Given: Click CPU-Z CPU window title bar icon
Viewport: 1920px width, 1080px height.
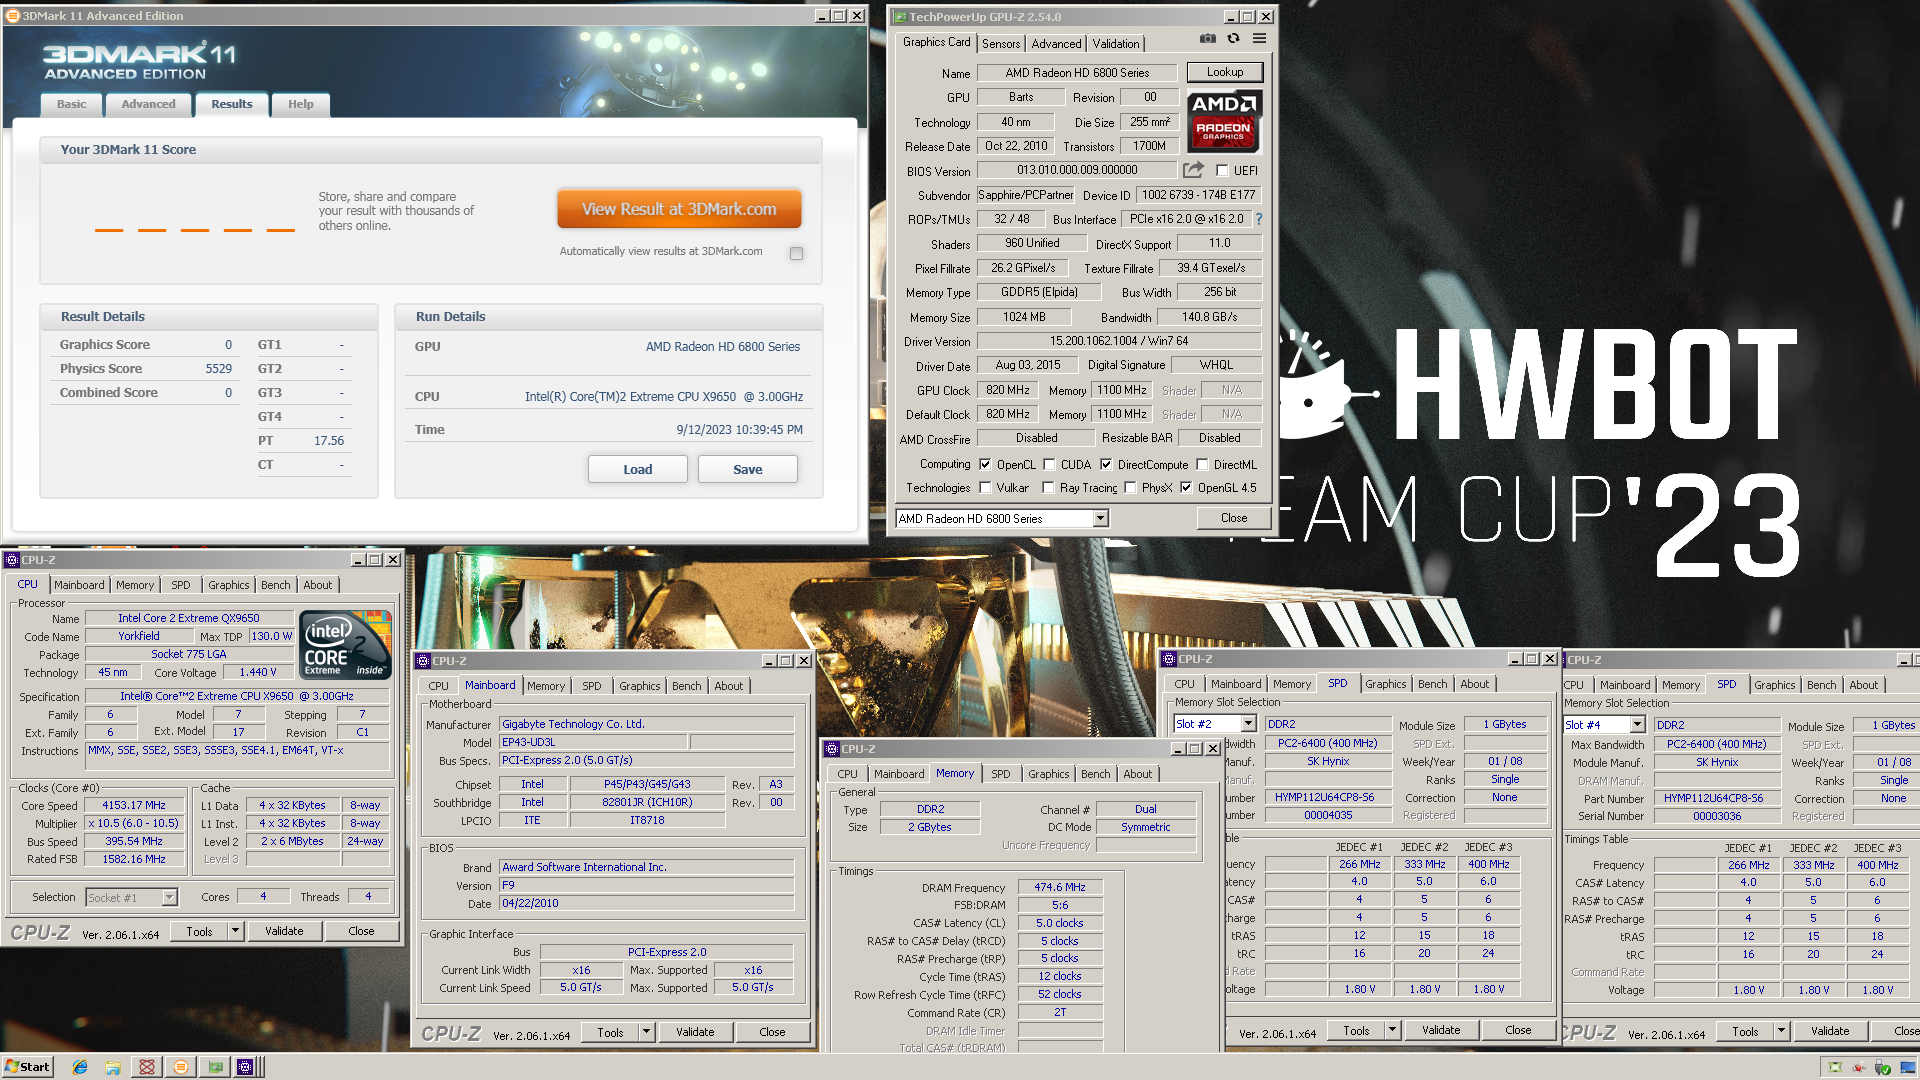Looking at the screenshot, I should tap(12, 560).
